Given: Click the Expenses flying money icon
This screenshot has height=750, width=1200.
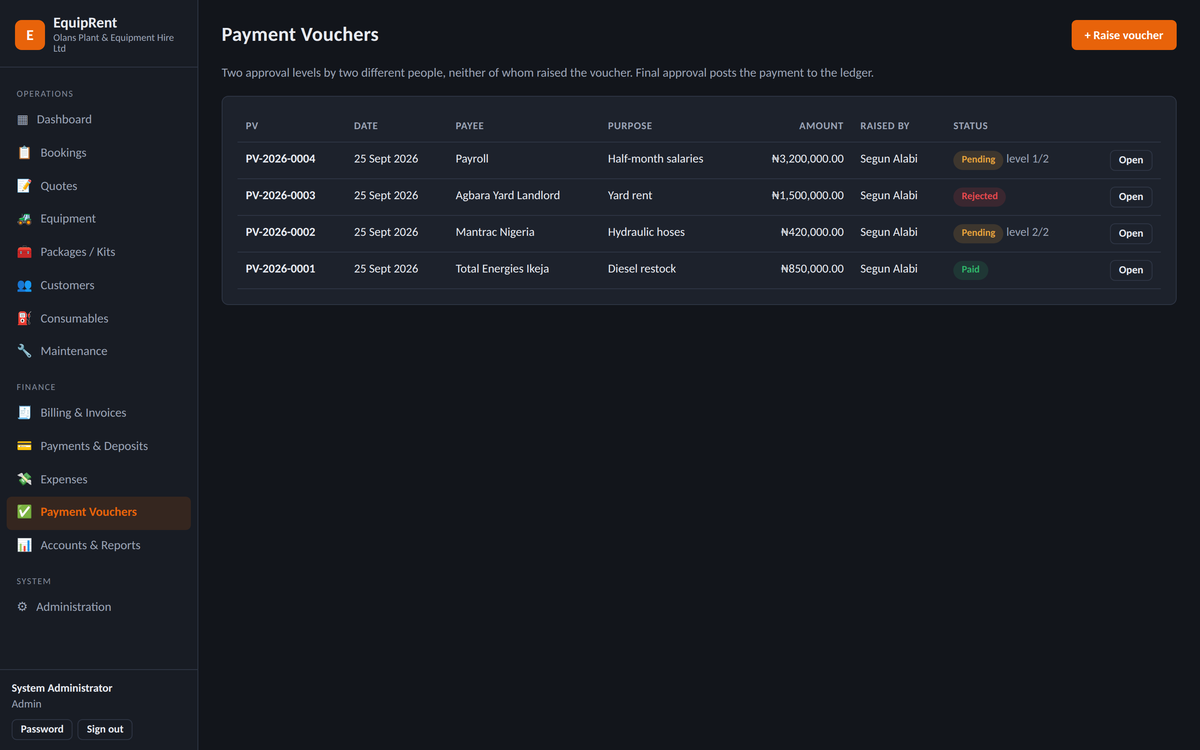Looking at the screenshot, I should tap(24, 479).
